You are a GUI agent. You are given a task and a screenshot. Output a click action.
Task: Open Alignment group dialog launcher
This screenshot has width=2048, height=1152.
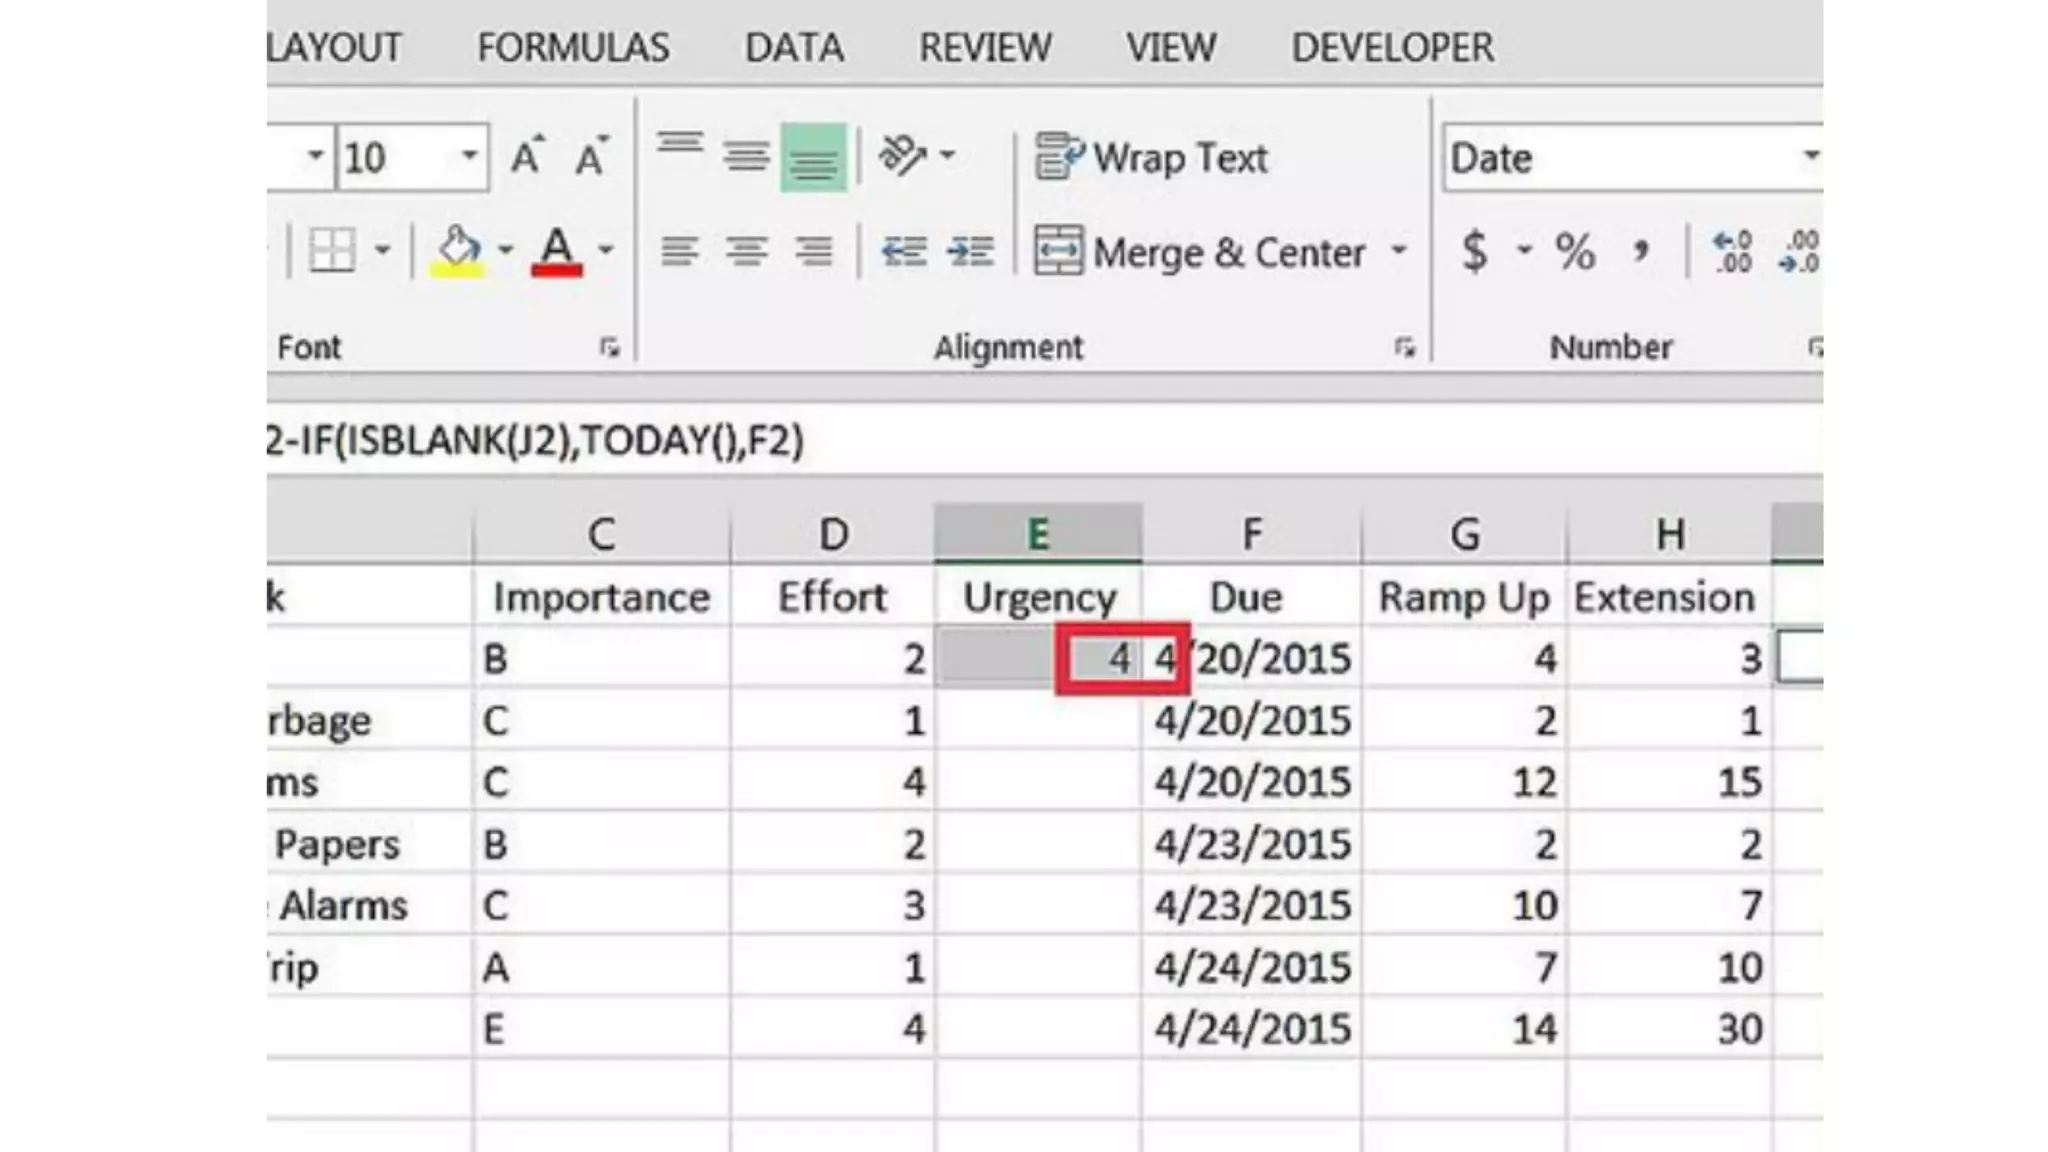tap(1405, 347)
